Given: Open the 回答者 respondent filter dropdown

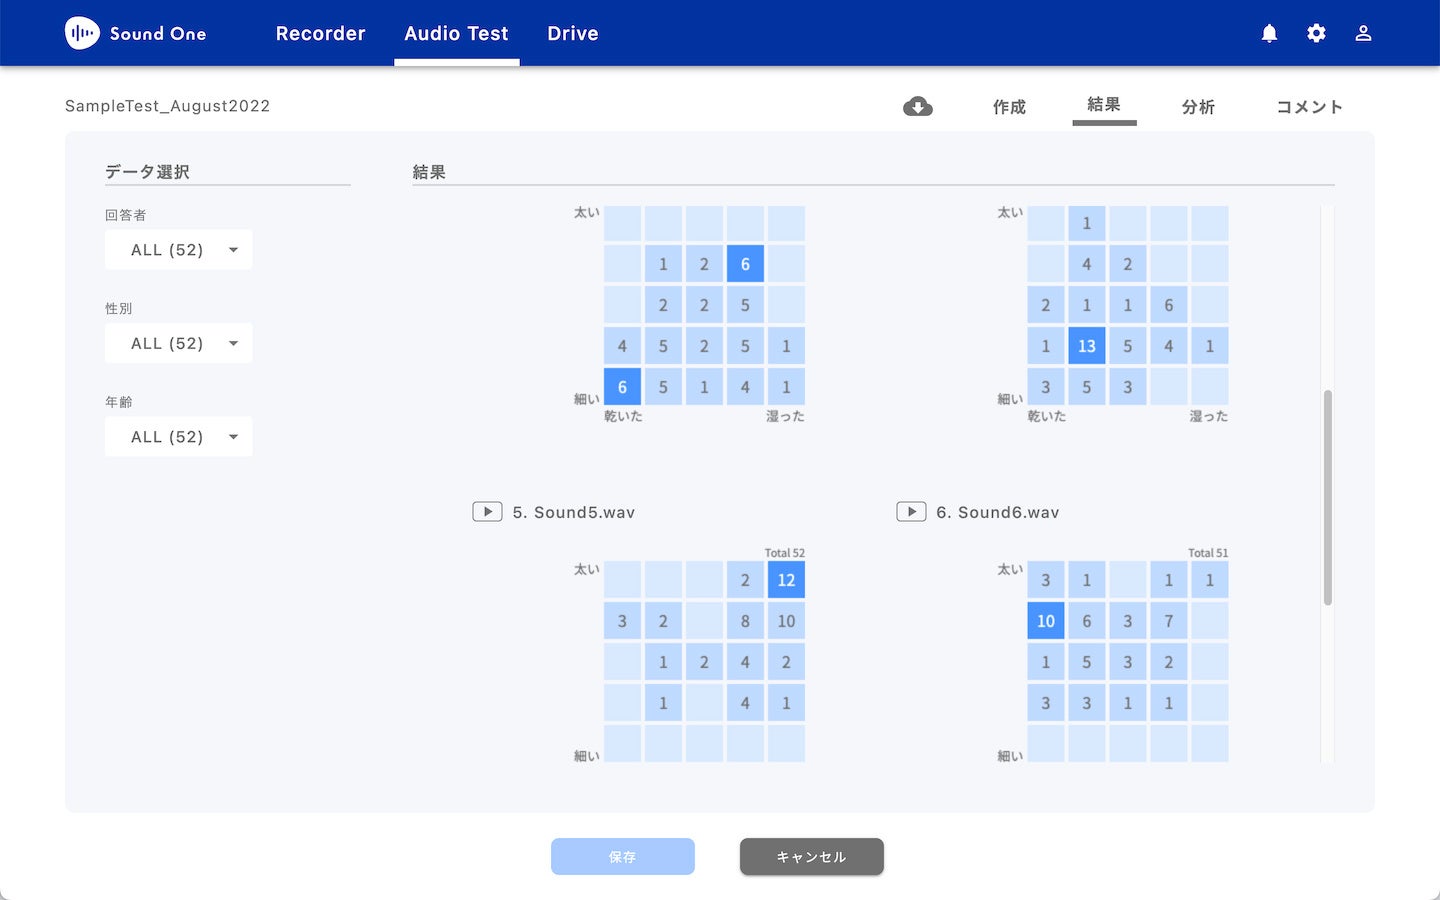Looking at the screenshot, I should pos(178,249).
